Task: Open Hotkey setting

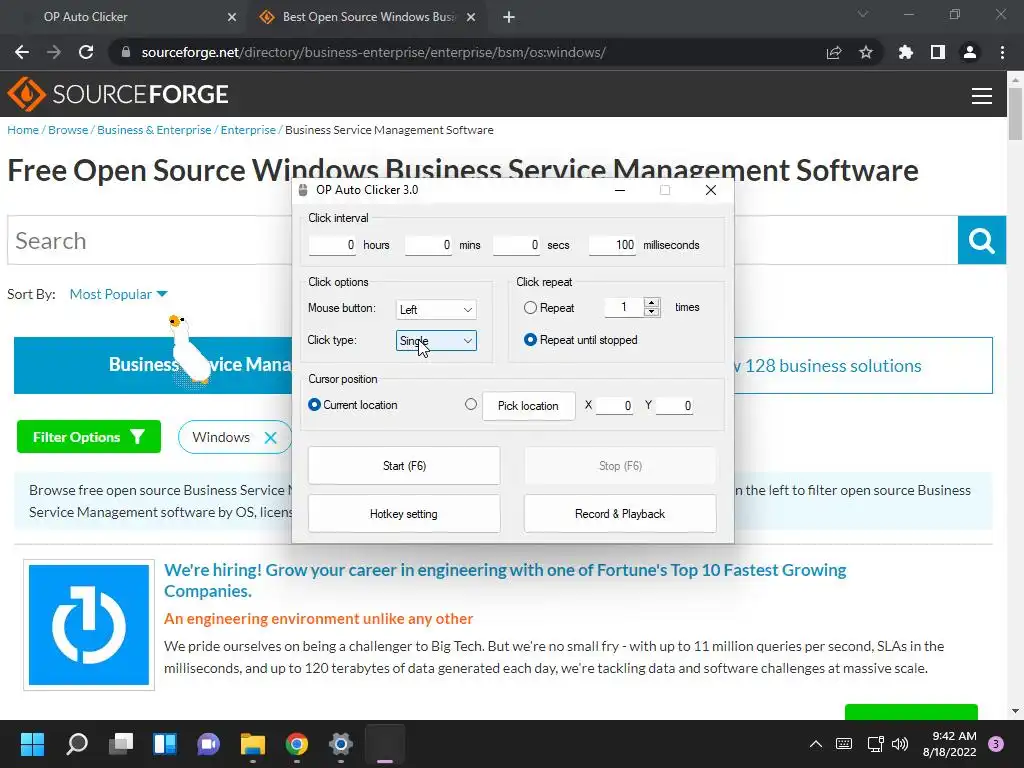Action: tap(404, 514)
